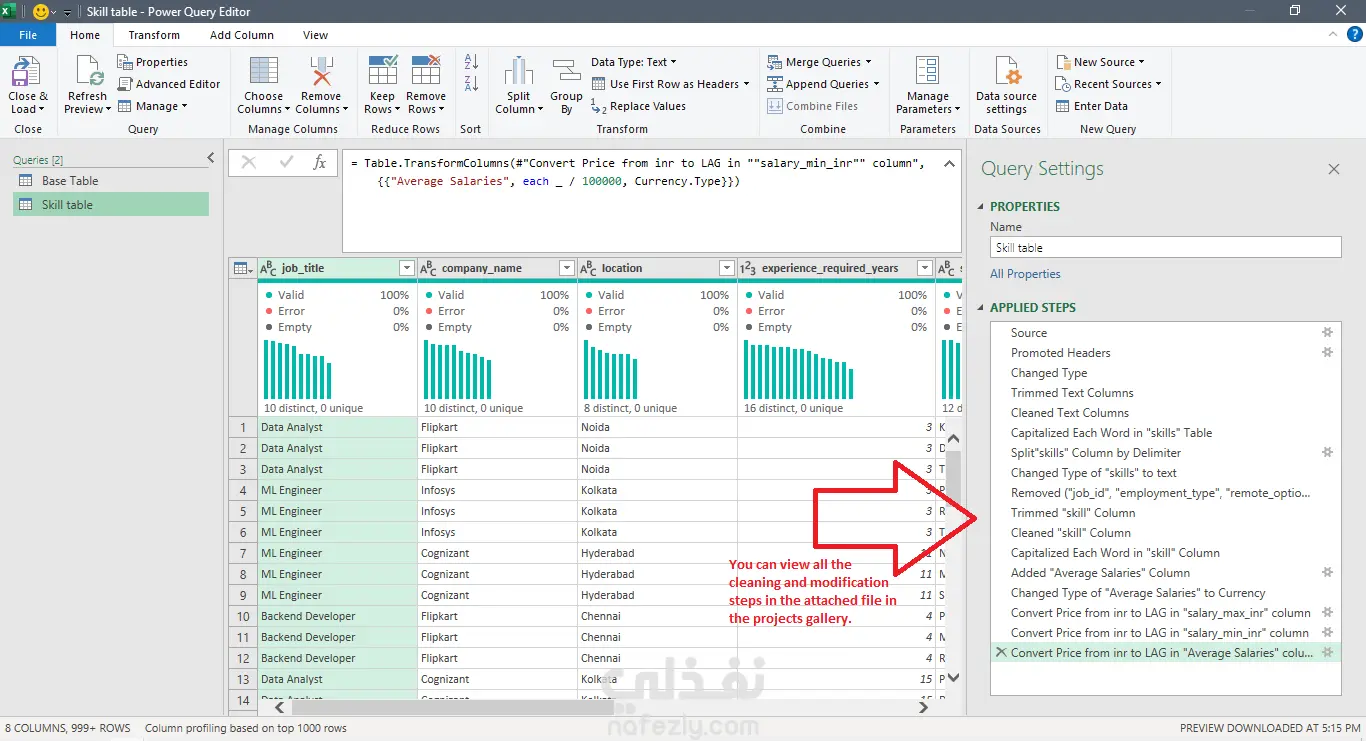Expand the Append Queries dropdown
Screen dimensions: 1366x741
click(x=876, y=84)
